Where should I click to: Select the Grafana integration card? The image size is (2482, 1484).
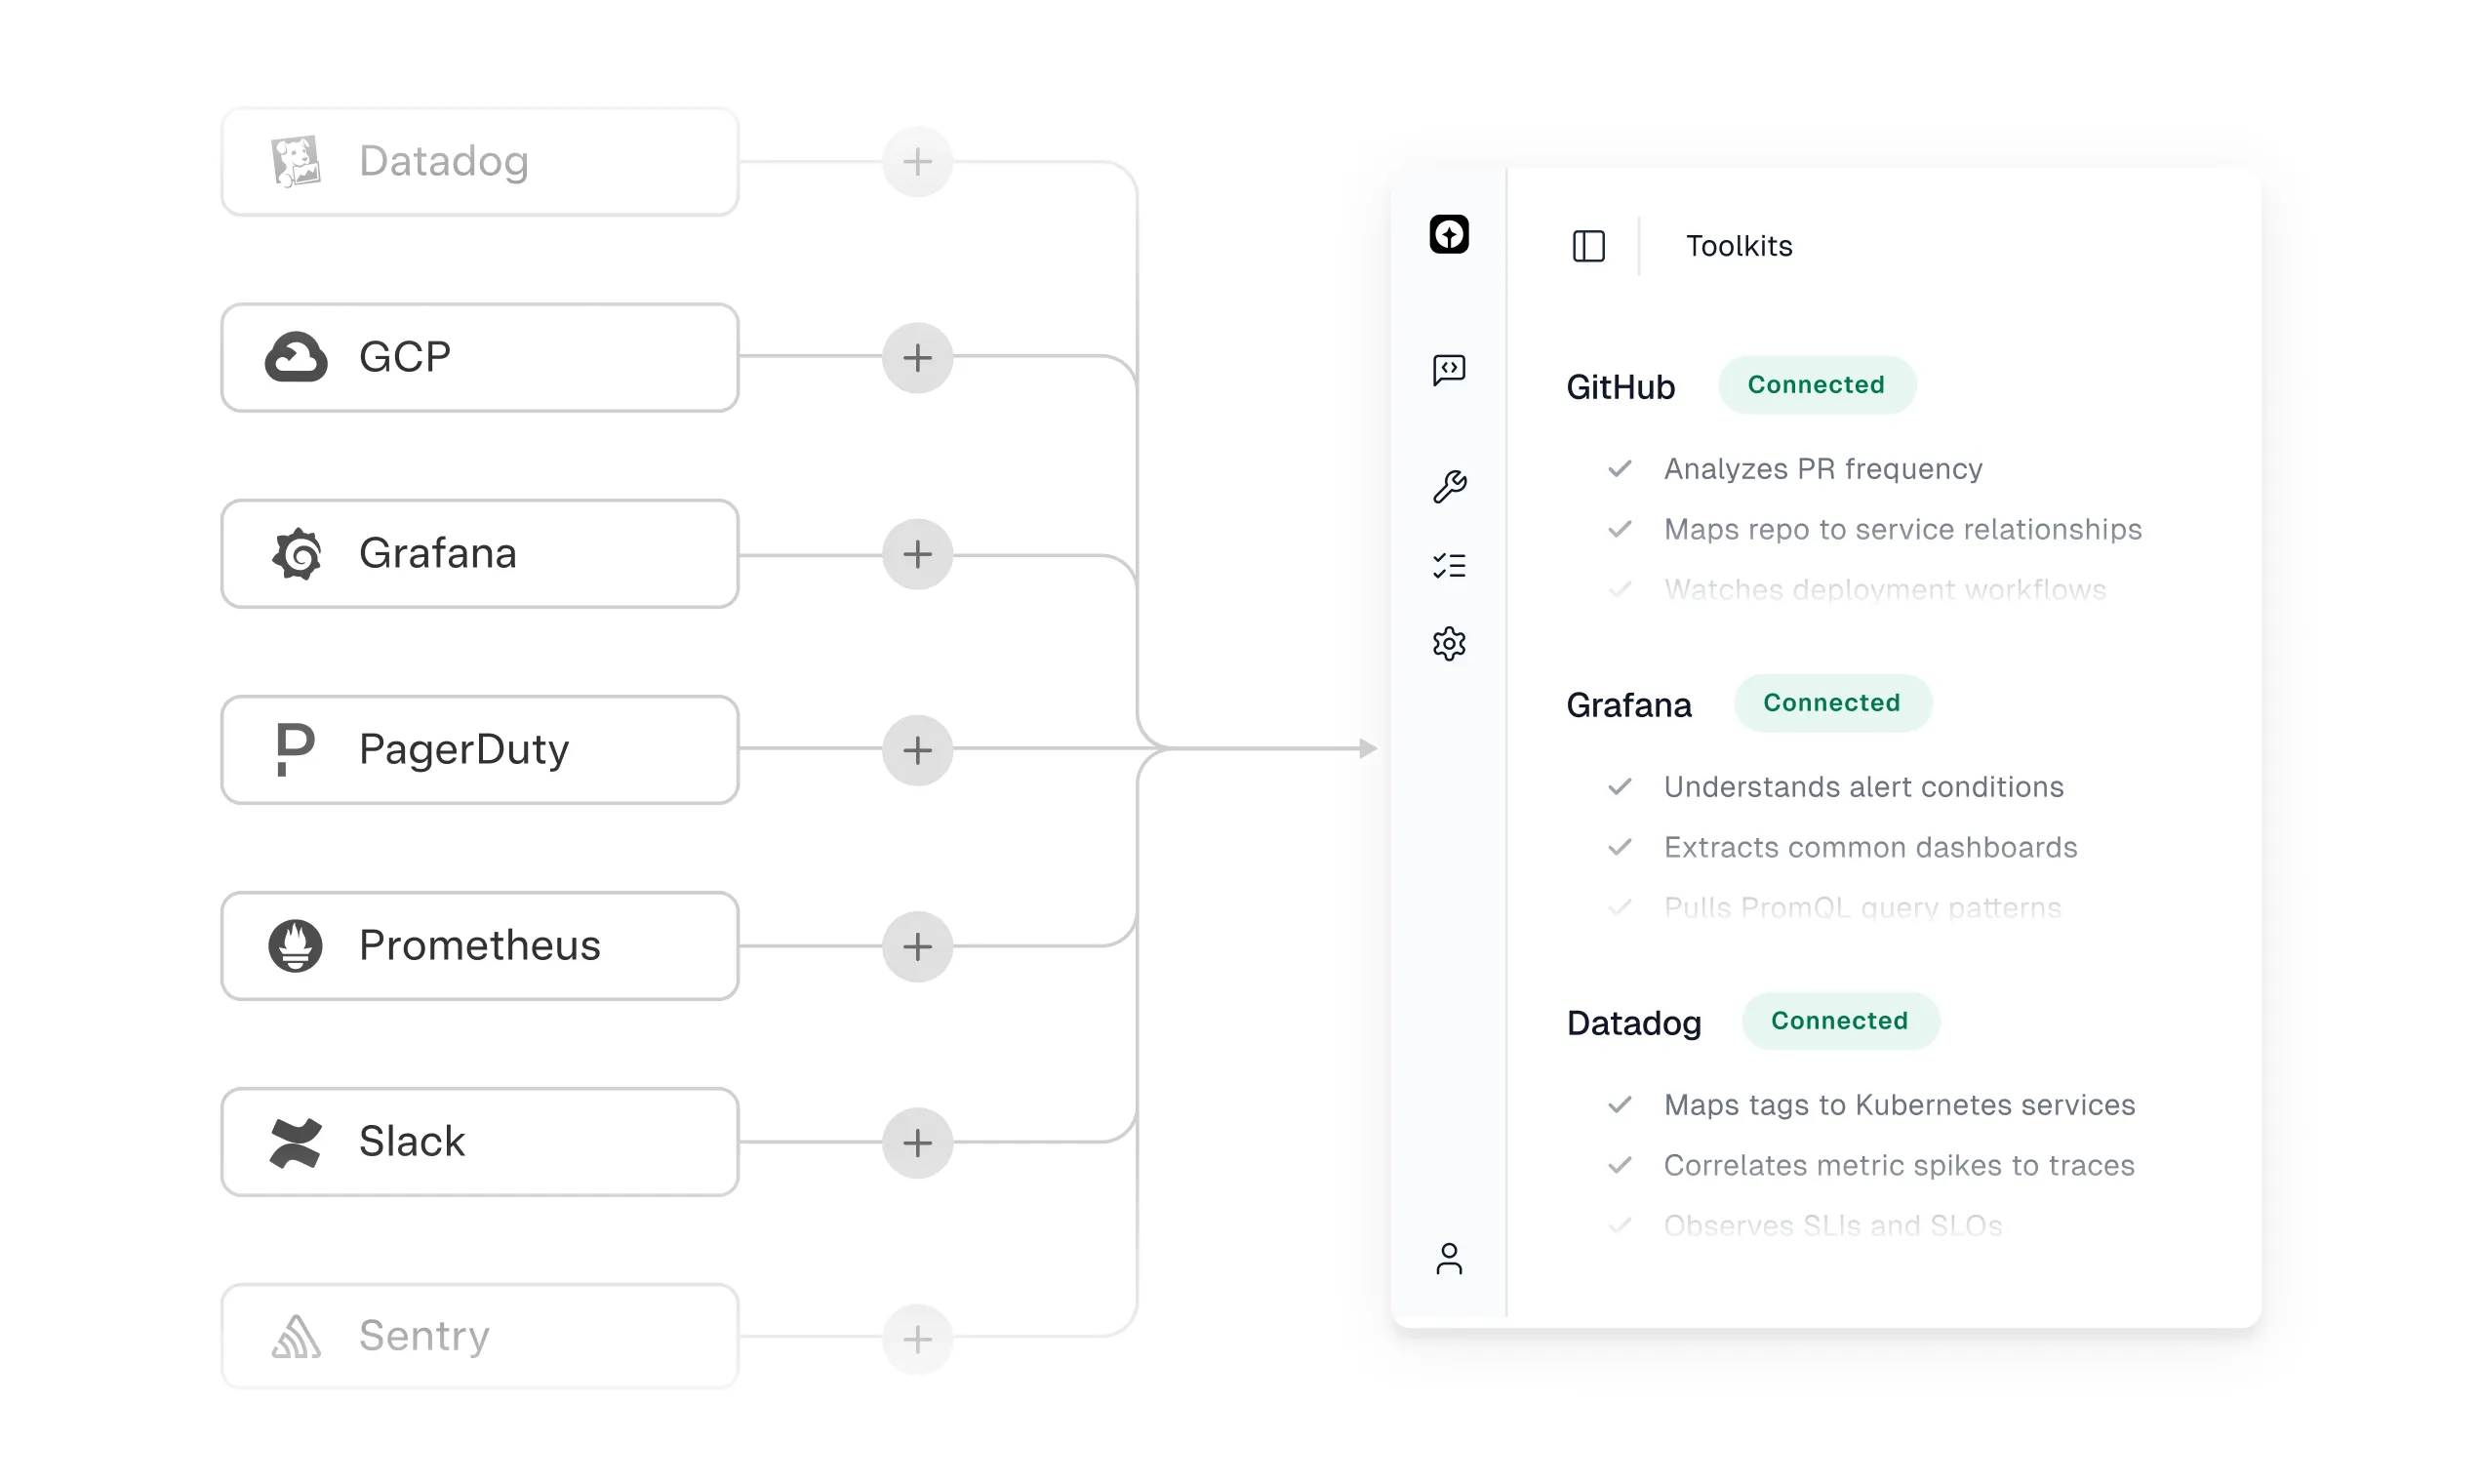pos(480,554)
